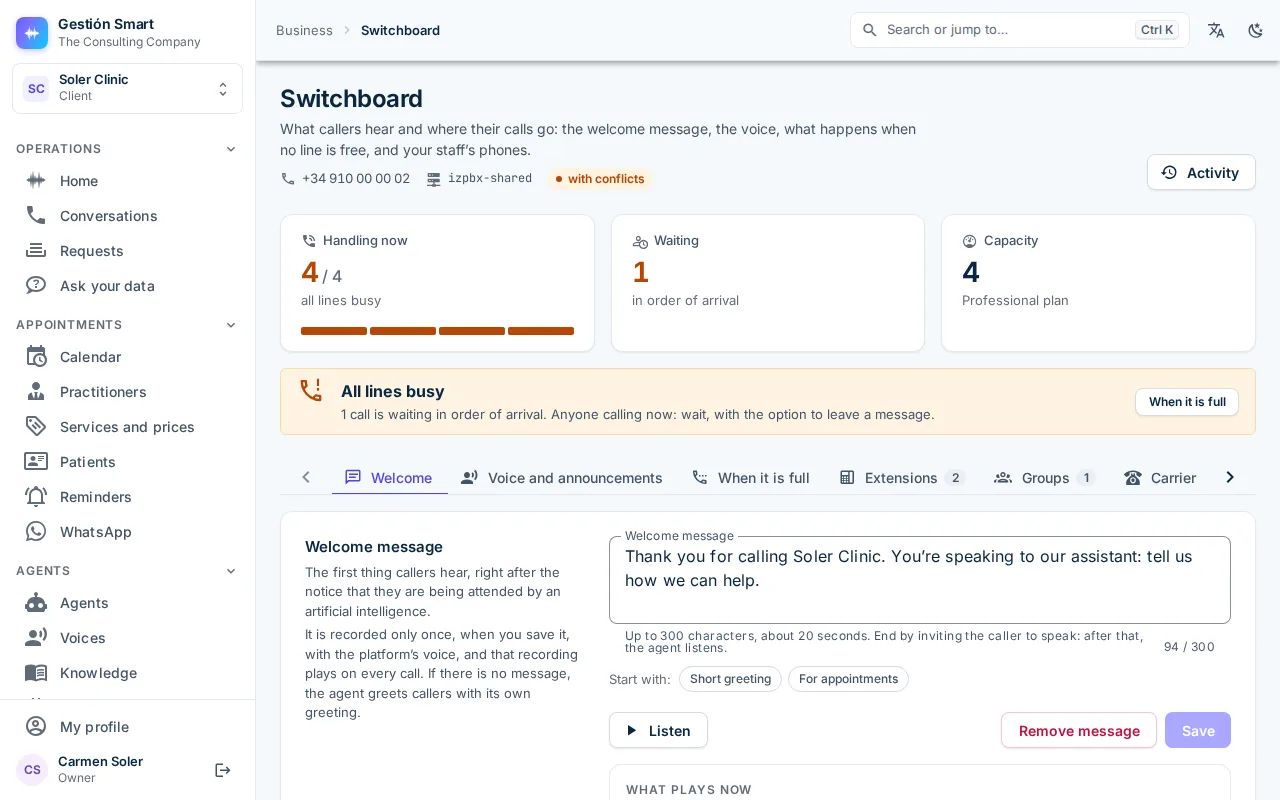Click the Waiting queue icon
1280x800 pixels.
click(x=640, y=241)
